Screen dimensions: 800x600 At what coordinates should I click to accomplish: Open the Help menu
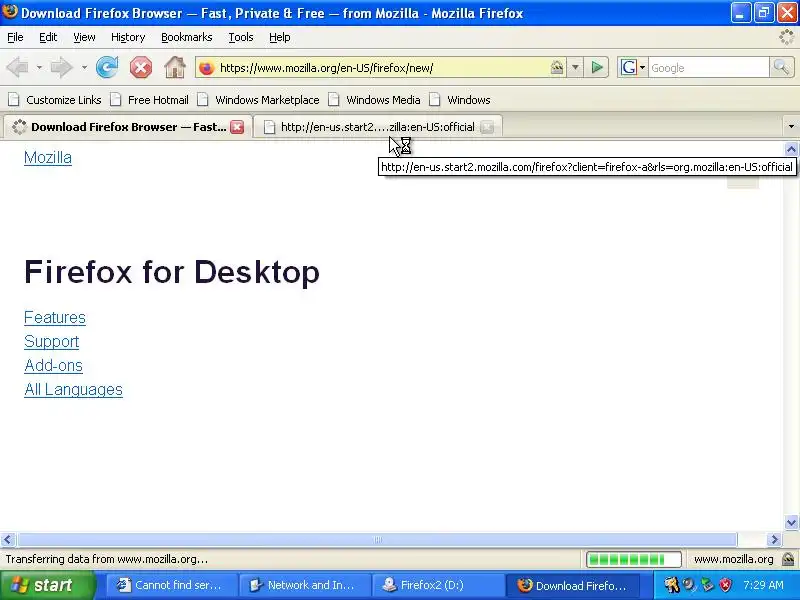click(280, 37)
